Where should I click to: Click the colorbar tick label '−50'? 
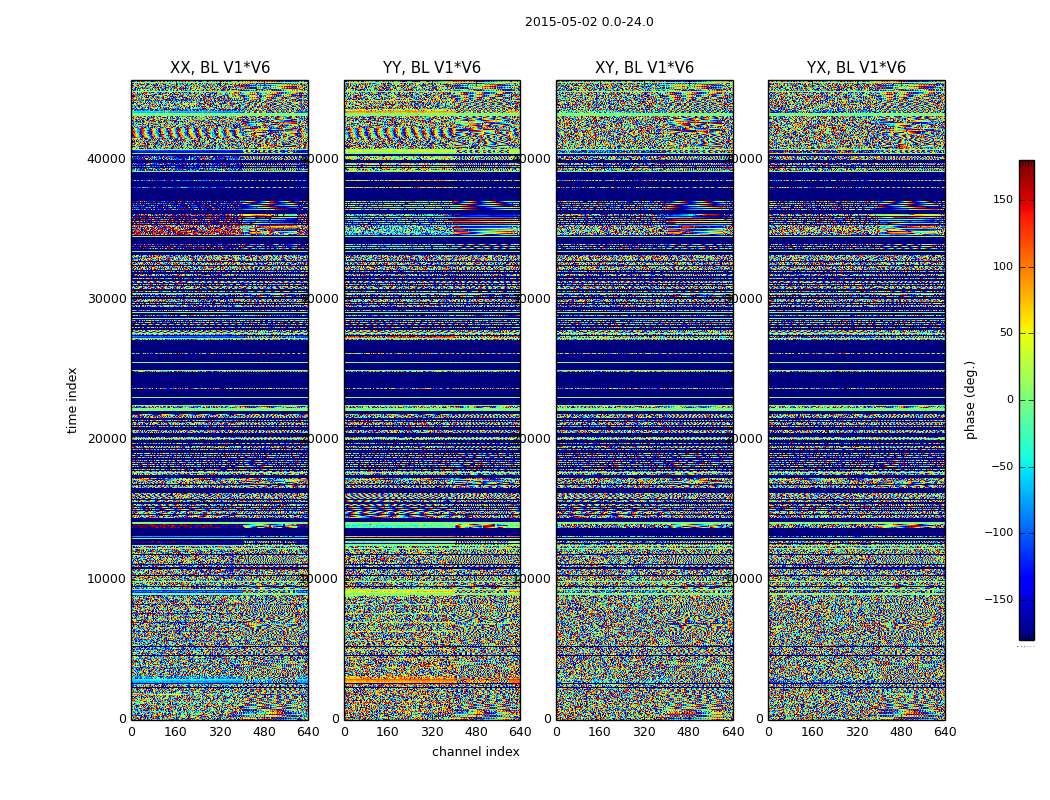coord(1002,467)
